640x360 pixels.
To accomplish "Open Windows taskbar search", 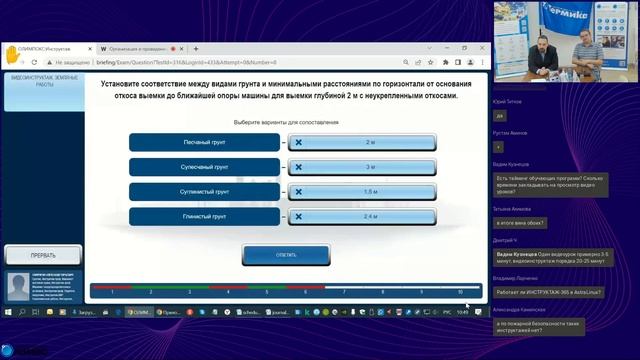I will tap(22, 312).
